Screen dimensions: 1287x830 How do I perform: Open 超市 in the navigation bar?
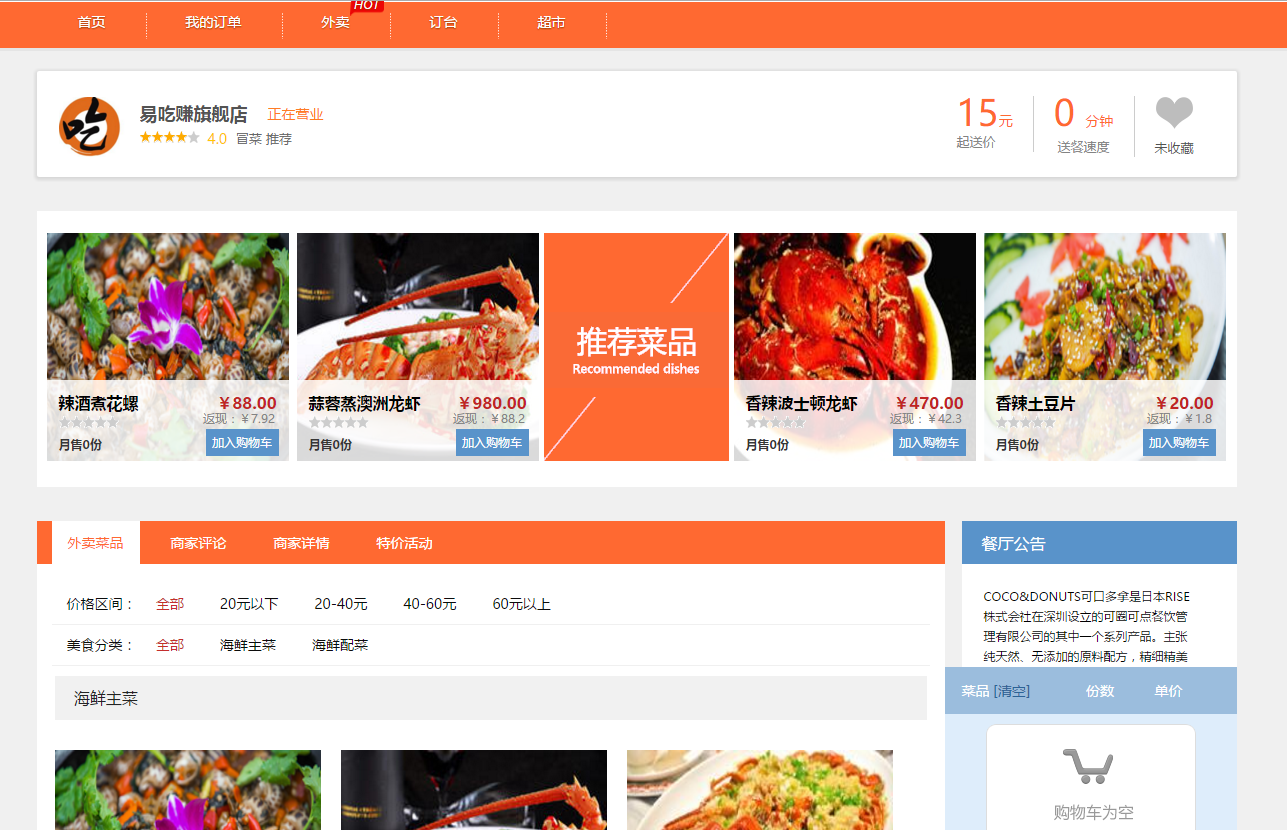pyautogui.click(x=551, y=22)
